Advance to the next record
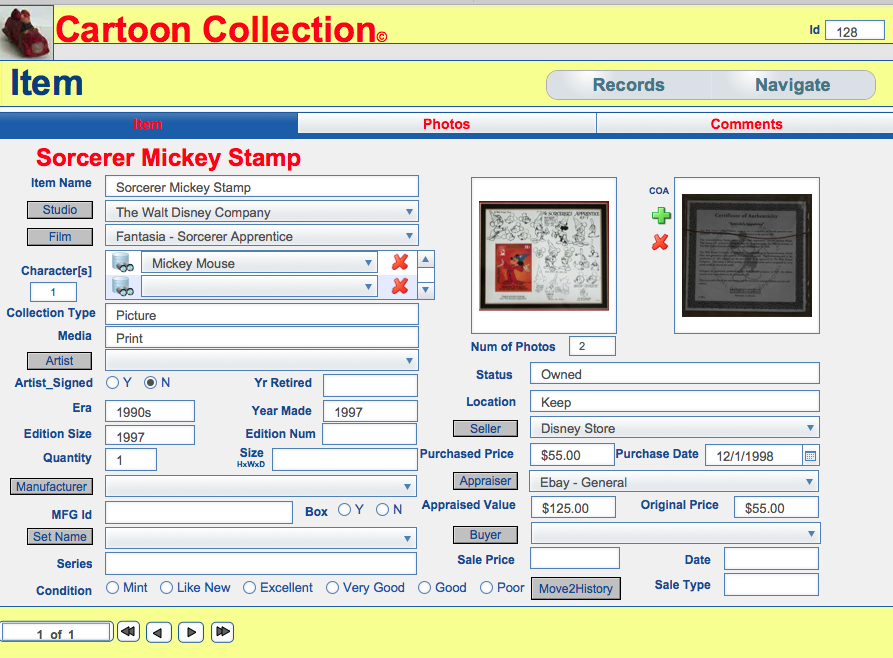This screenshot has width=893, height=658. [x=191, y=632]
